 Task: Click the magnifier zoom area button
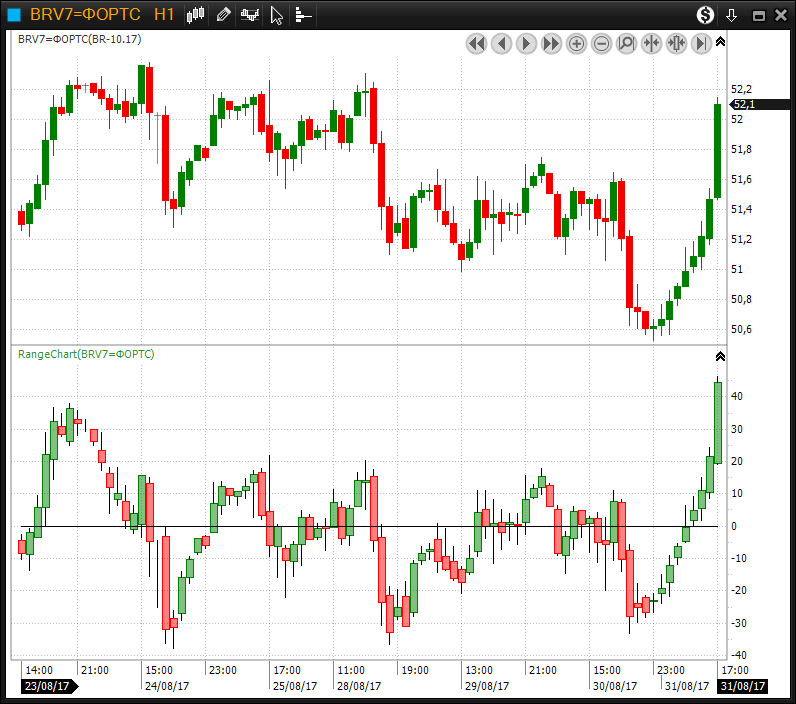pos(627,43)
